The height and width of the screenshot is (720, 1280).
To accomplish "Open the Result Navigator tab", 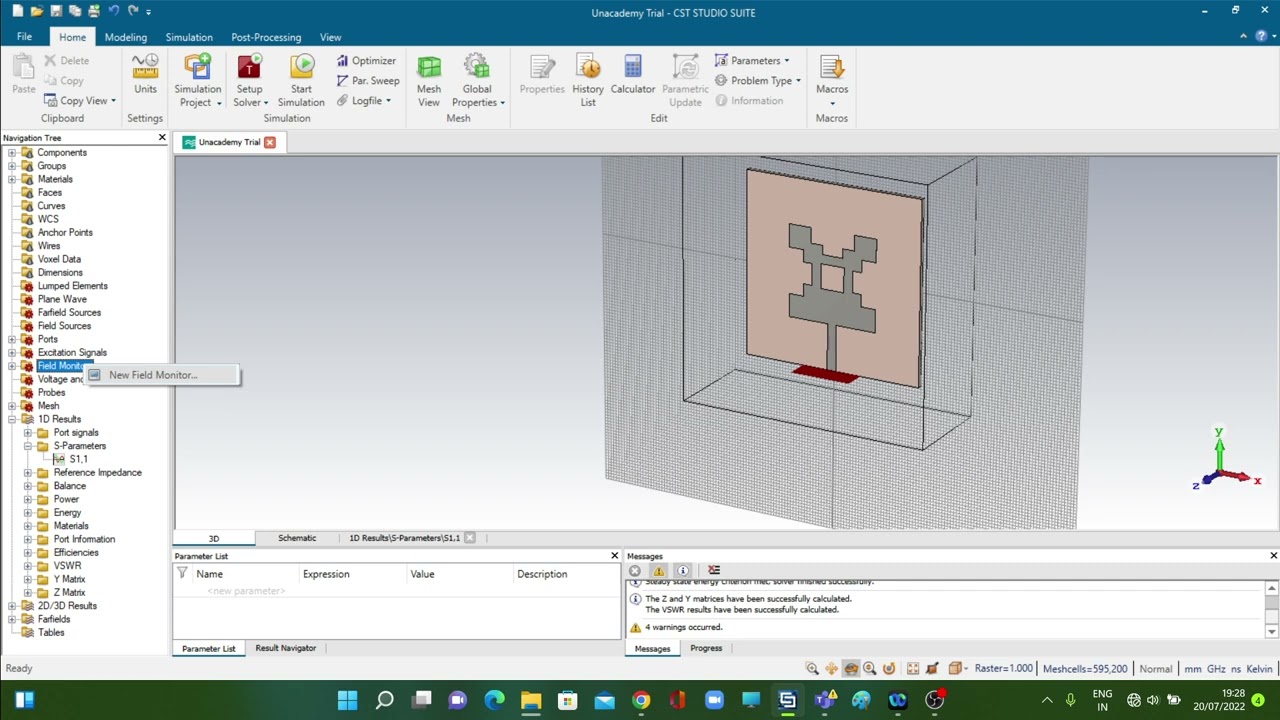I will coord(285,648).
